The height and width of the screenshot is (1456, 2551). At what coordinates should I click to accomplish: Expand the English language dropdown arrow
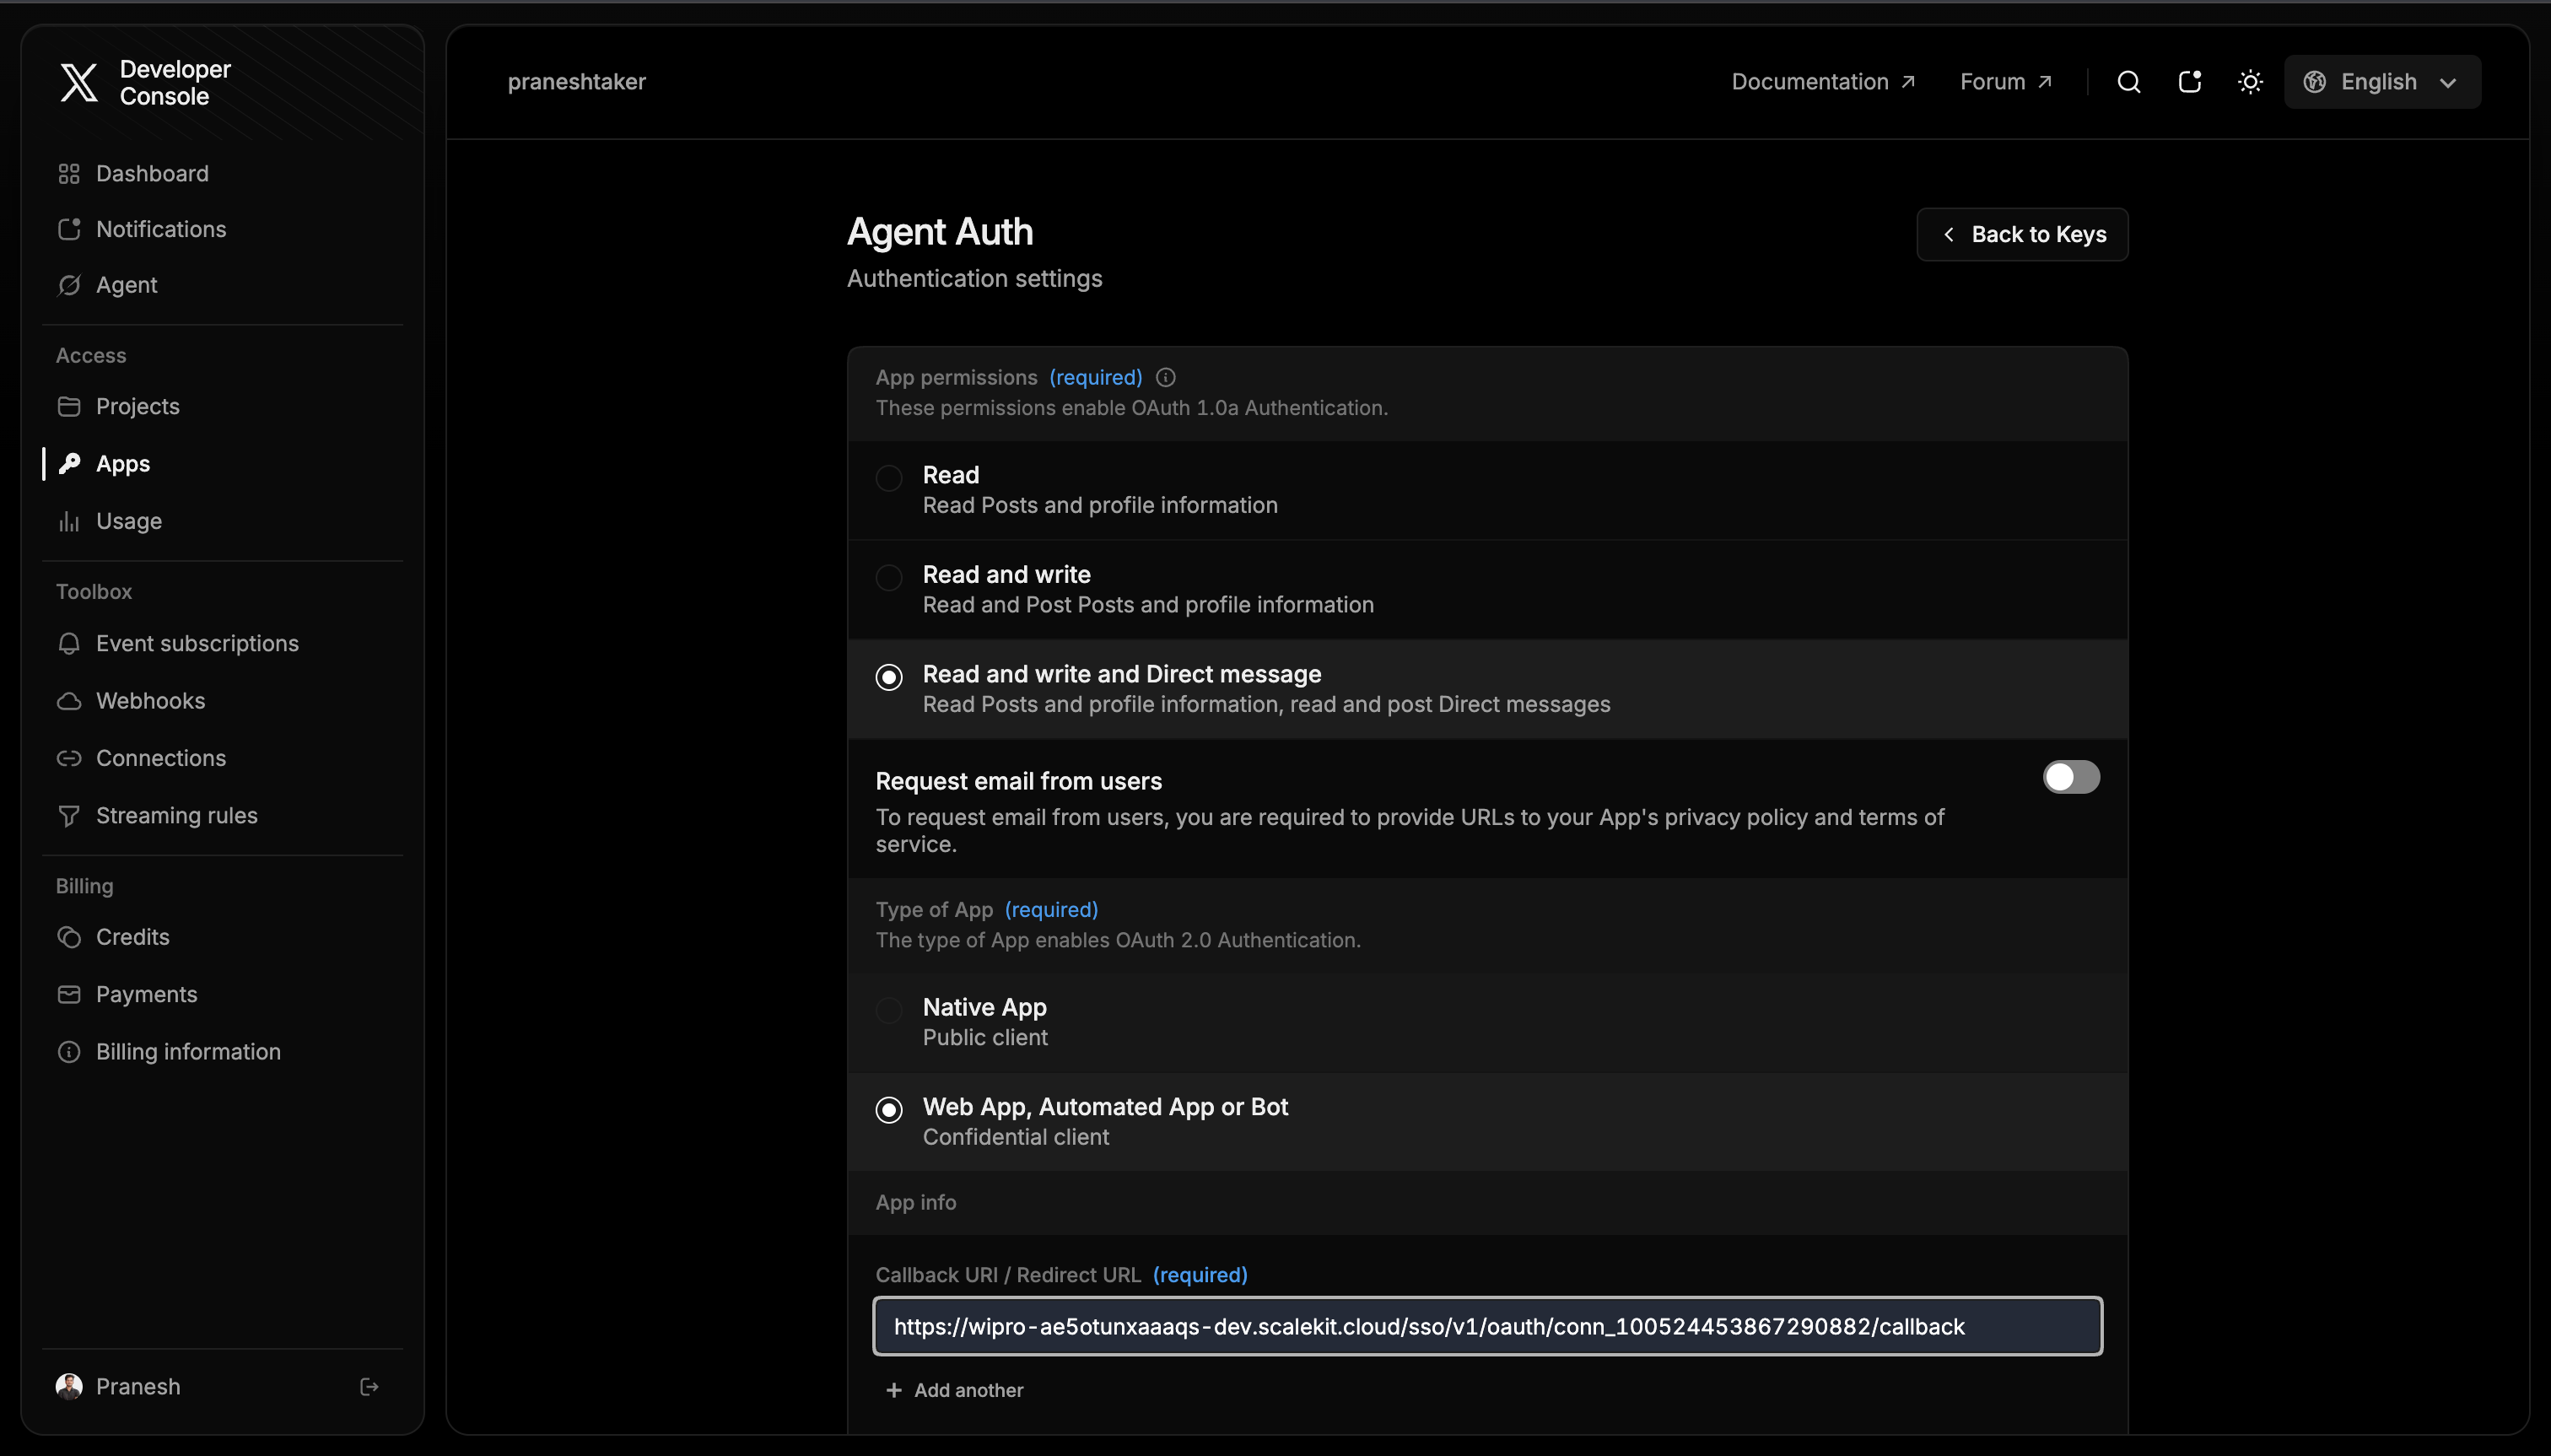point(2447,83)
